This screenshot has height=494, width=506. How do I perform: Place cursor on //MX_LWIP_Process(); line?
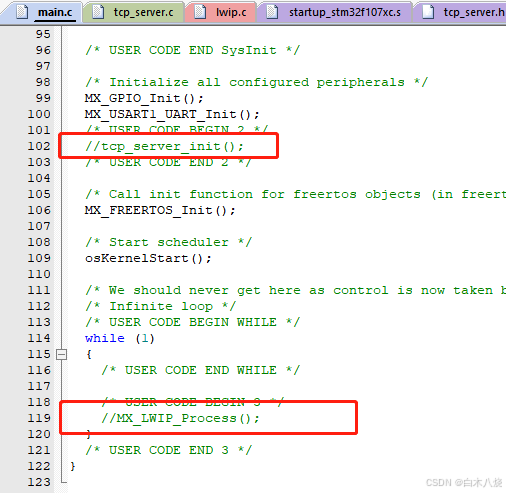(180, 418)
